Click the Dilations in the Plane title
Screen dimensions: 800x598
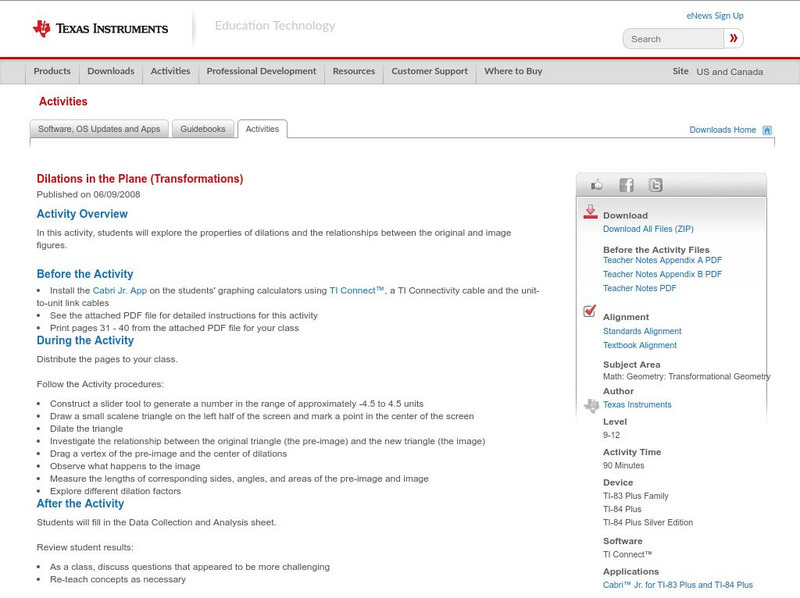(x=140, y=179)
